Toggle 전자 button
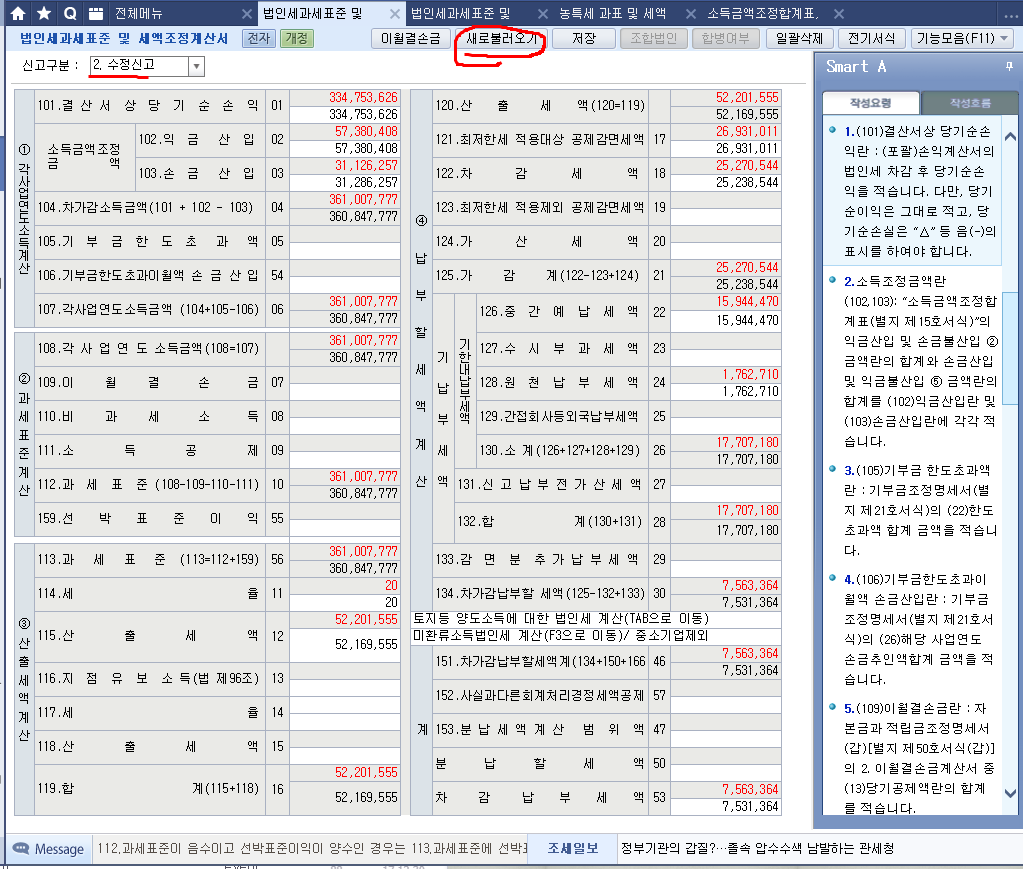 click(x=258, y=38)
